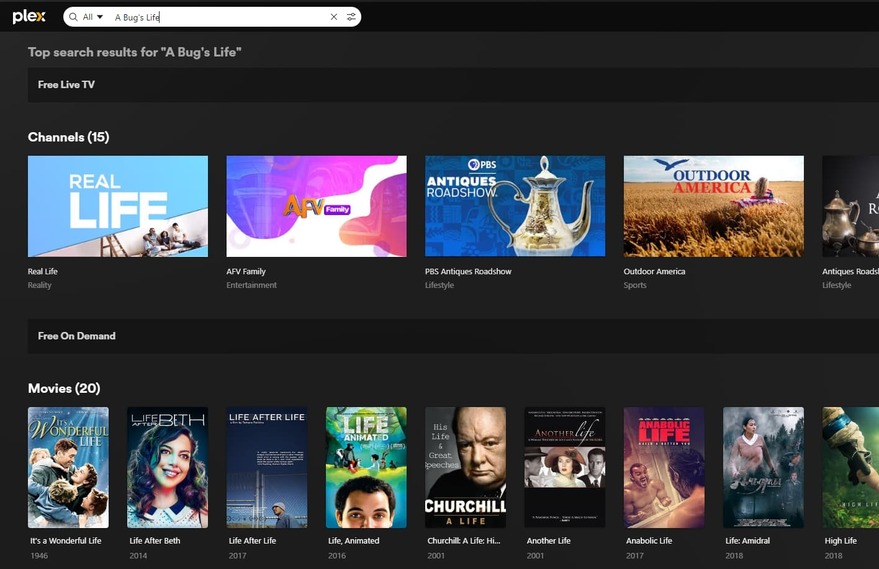This screenshot has height=569, width=879.
Task: Open the It's a Wonderful Life poster
Action: (x=68, y=467)
